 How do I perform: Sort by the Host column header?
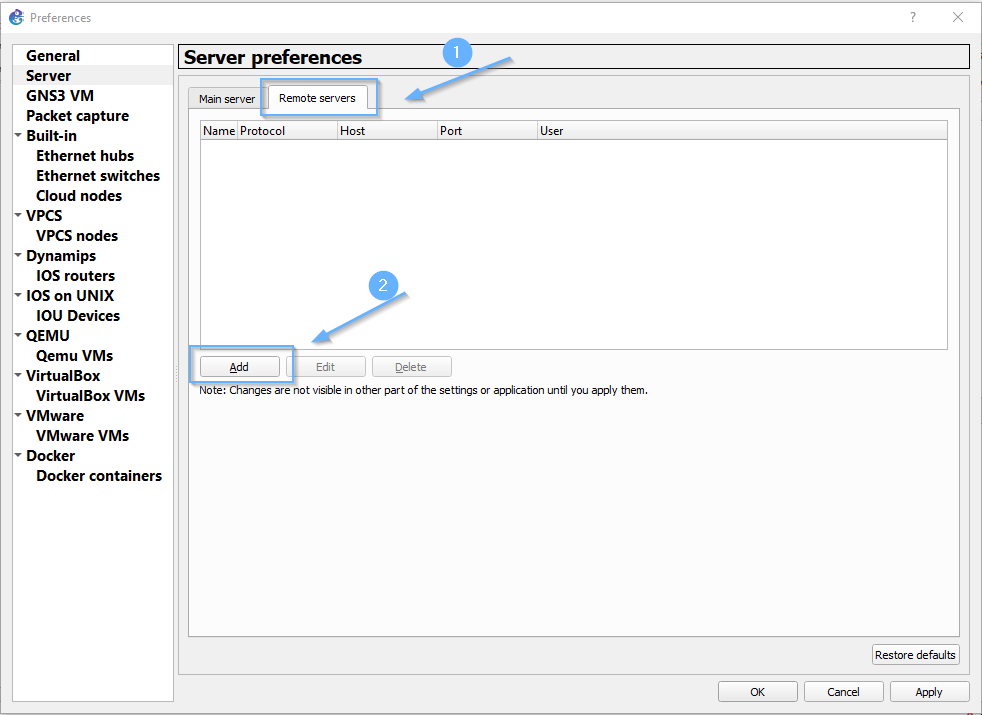(x=386, y=131)
